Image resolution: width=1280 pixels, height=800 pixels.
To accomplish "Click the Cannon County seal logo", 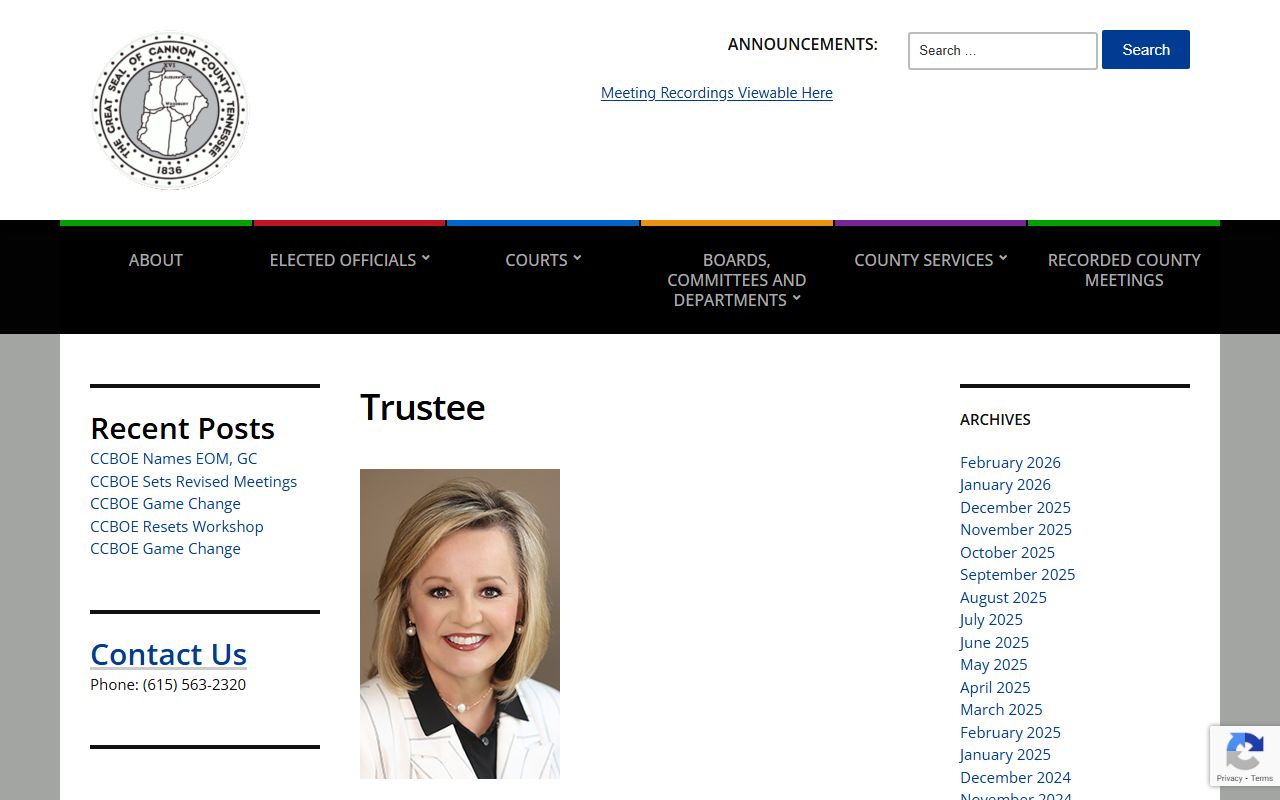I will click(x=169, y=110).
